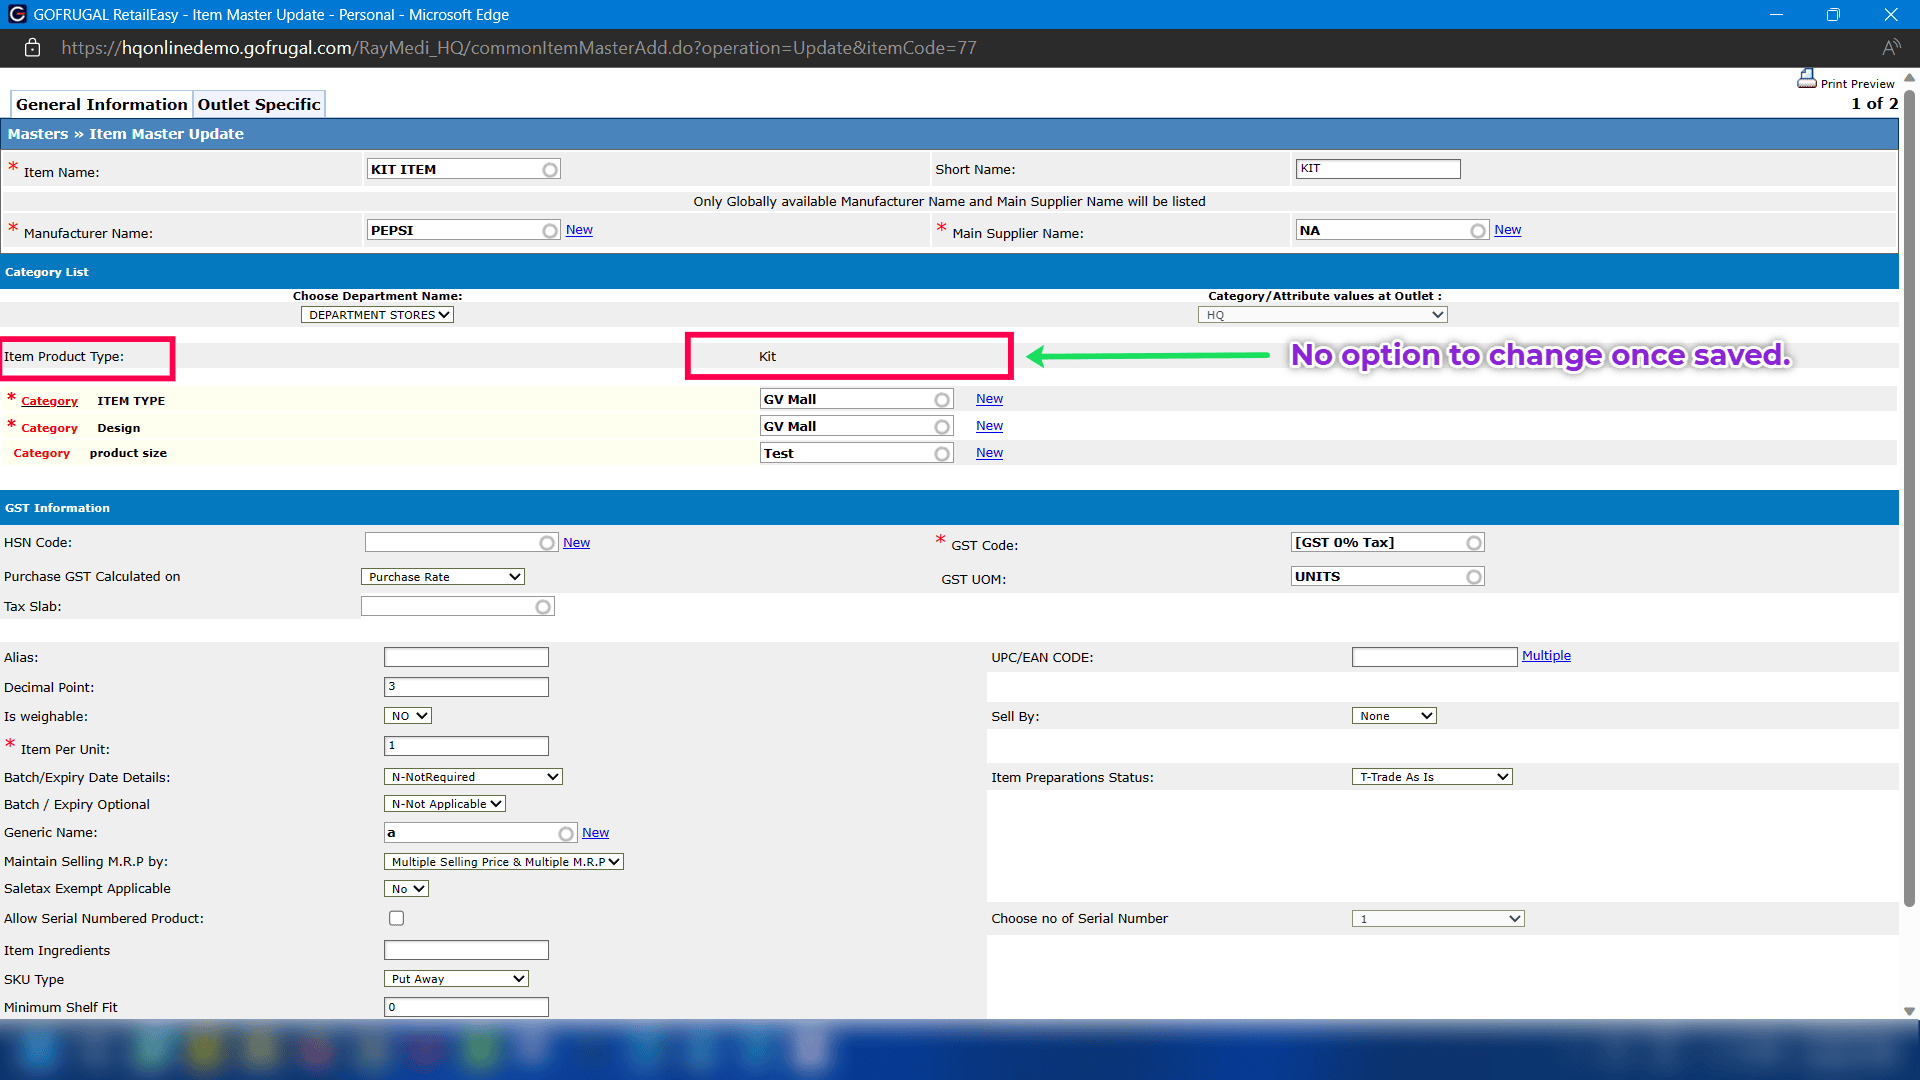
Task: Click Multiple link beside UPC/EAN Code
Action: tap(1546, 656)
